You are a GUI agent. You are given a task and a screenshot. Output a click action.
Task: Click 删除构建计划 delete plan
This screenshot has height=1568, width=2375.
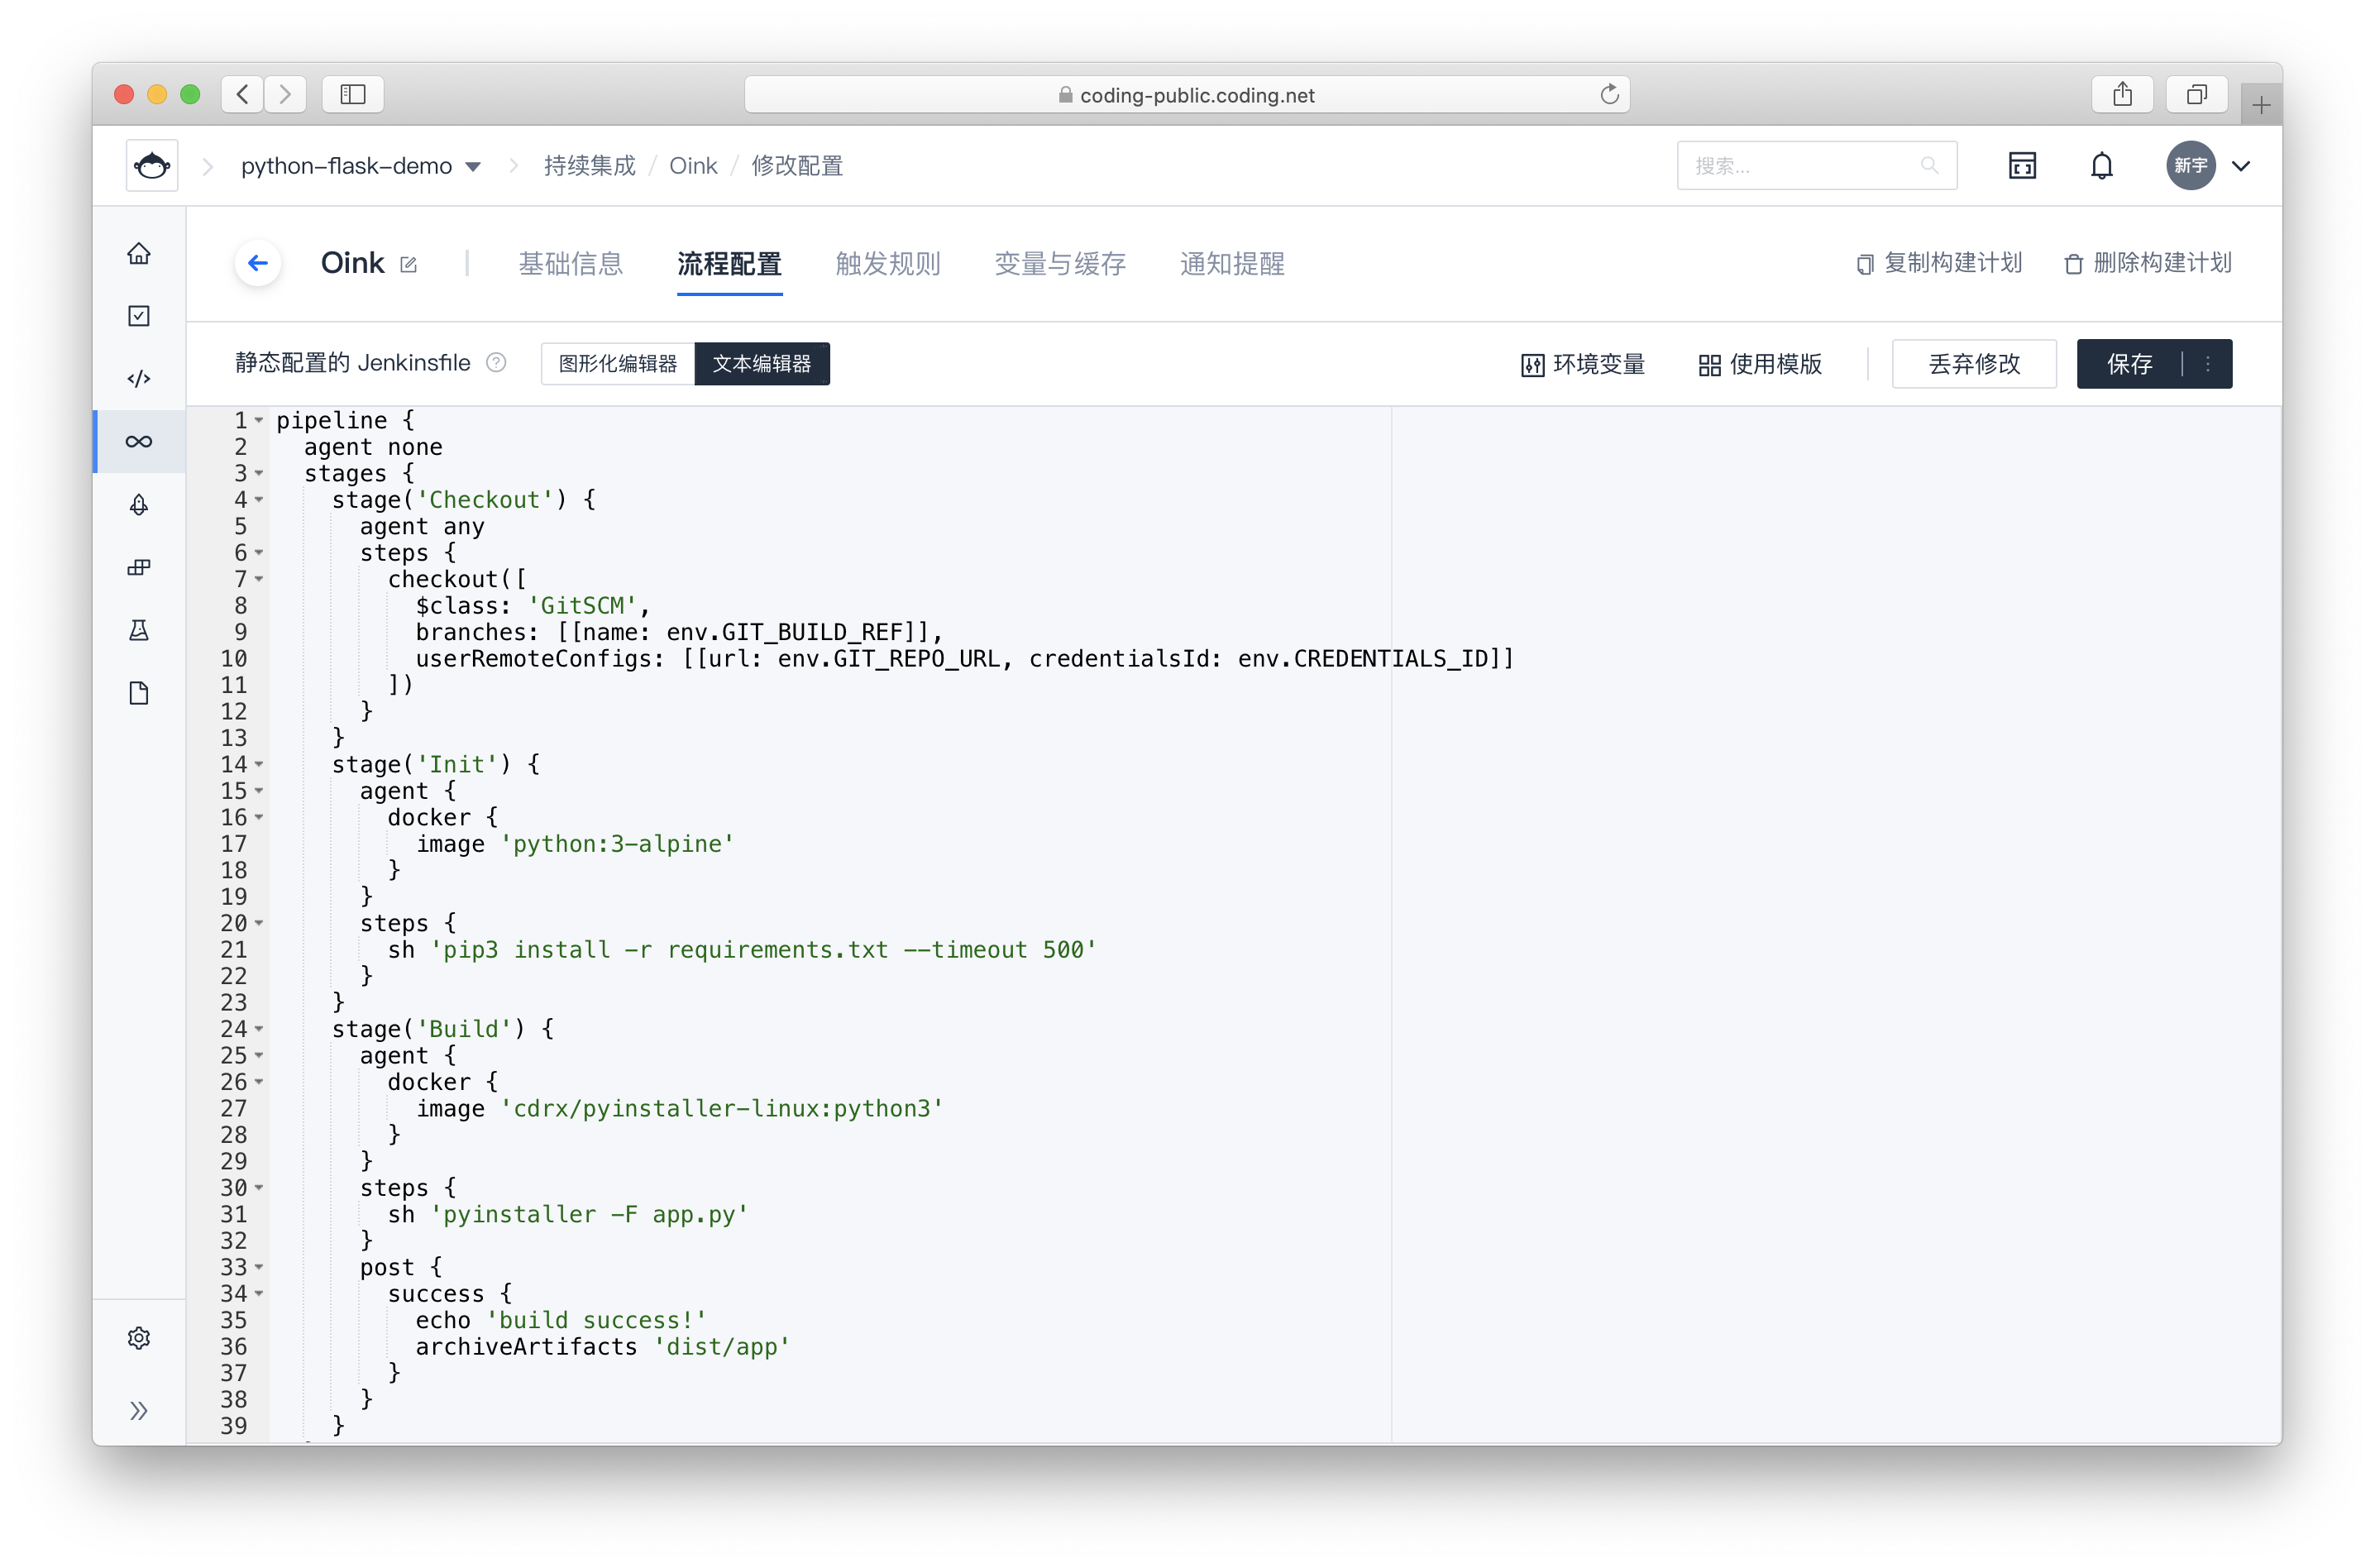pos(2148,263)
